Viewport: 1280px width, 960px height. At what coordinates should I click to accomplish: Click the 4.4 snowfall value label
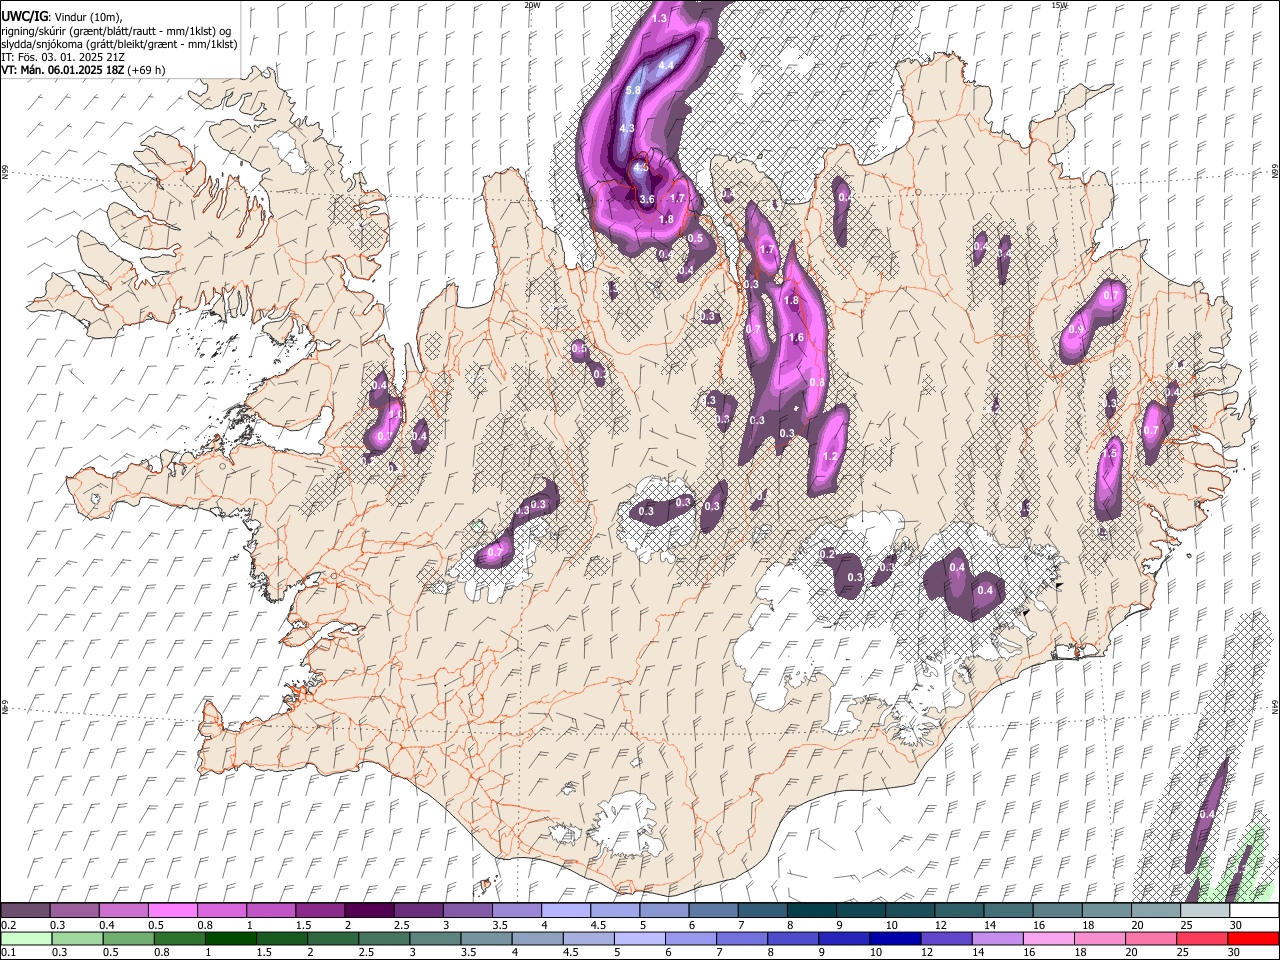[666, 66]
